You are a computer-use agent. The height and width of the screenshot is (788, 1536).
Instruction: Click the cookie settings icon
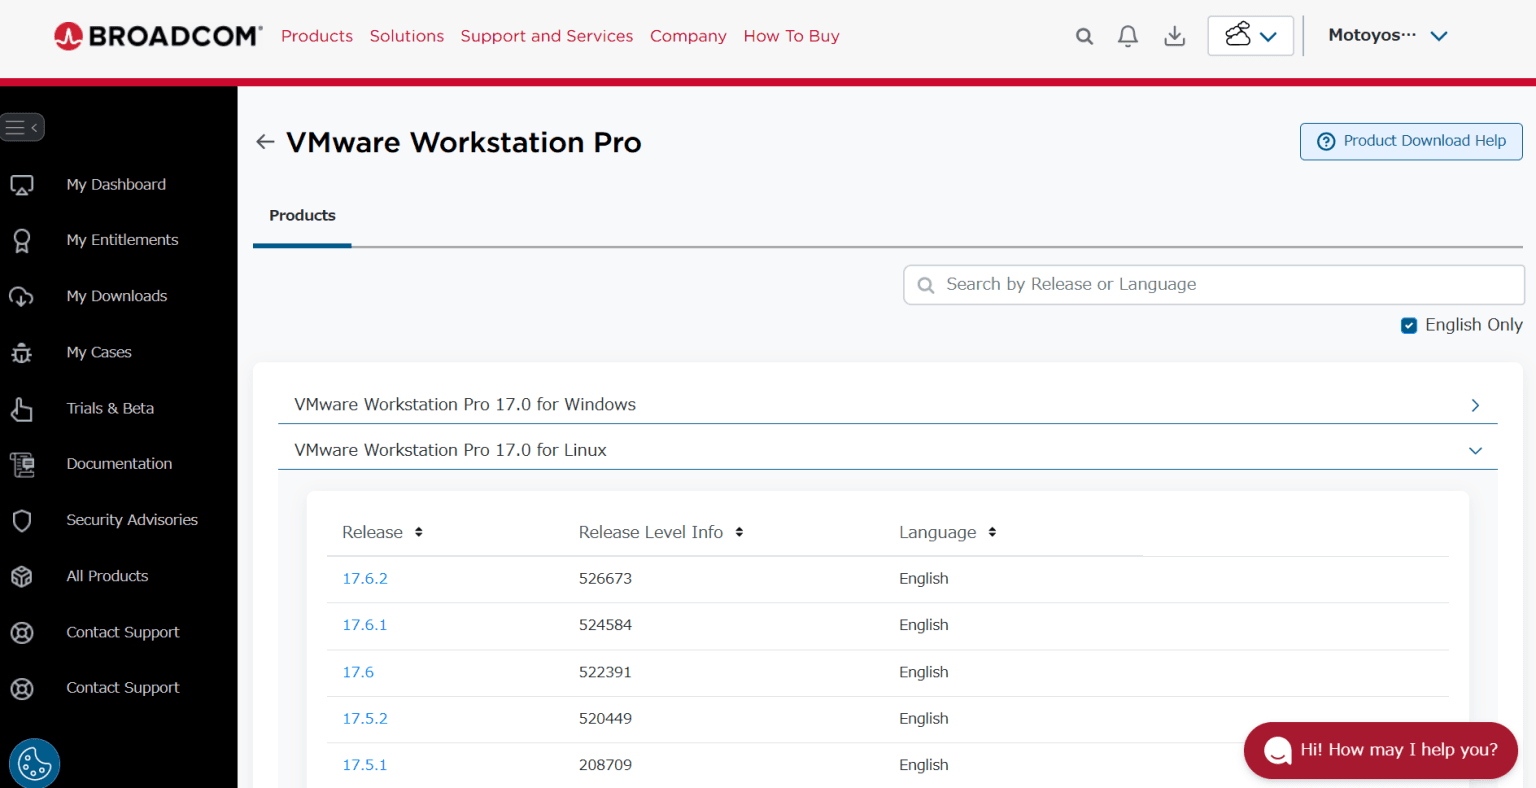pos(34,764)
